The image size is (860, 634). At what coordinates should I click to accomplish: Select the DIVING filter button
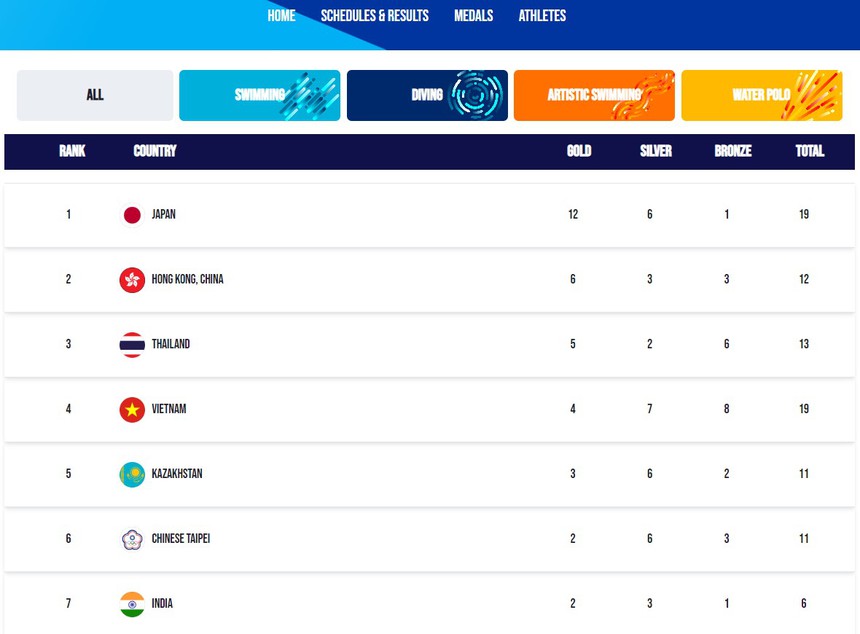tap(427, 95)
